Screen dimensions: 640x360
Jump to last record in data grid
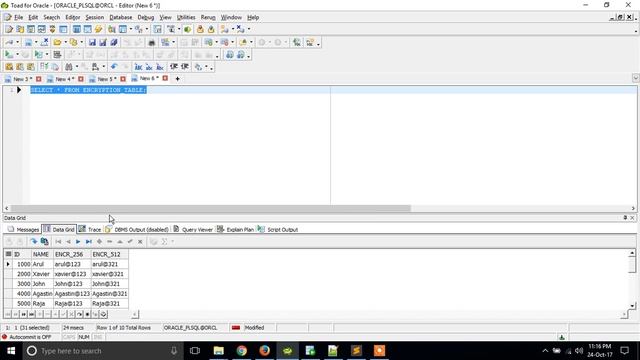tap(89, 242)
